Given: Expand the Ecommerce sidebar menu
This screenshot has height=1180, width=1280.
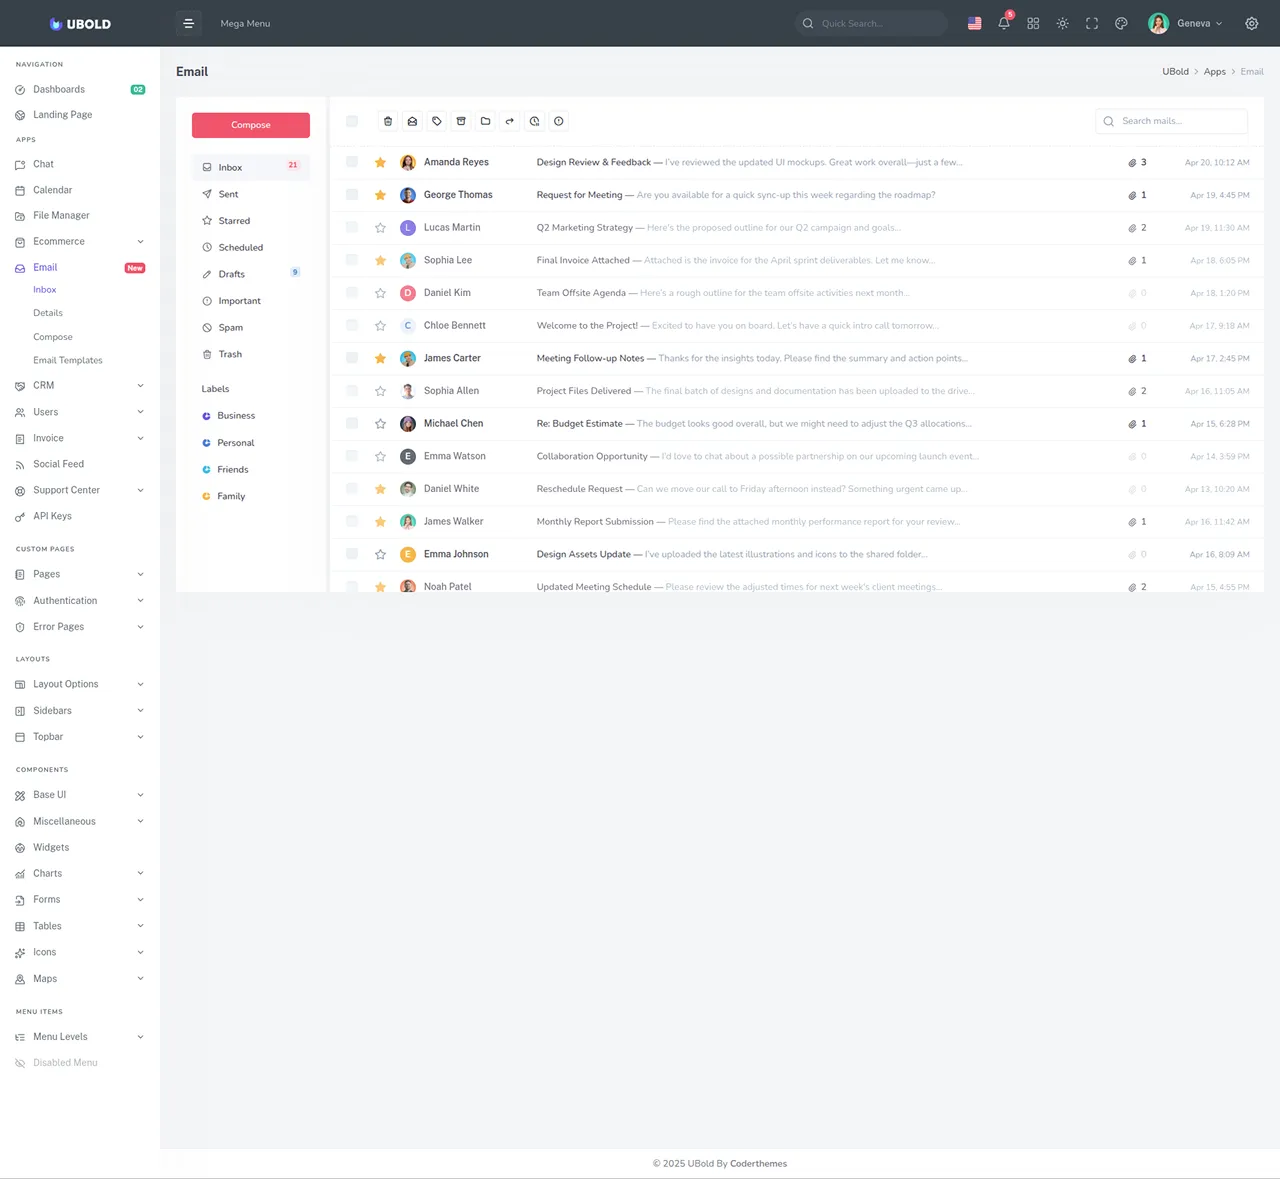Looking at the screenshot, I should point(80,241).
